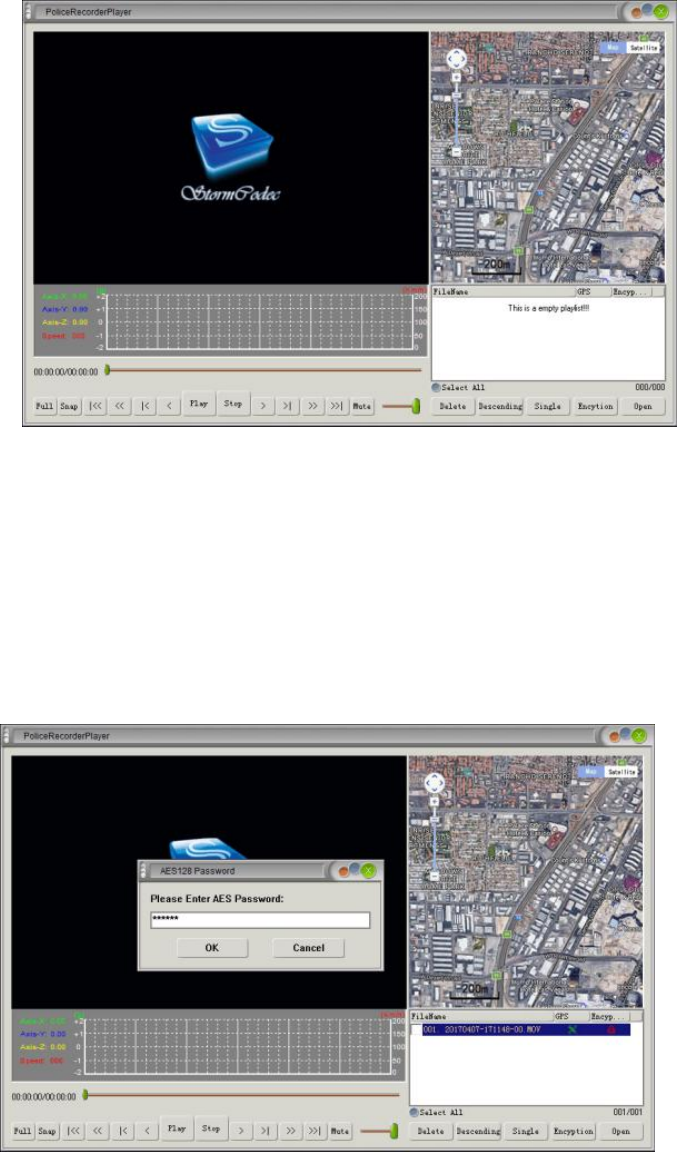Click fast rewind in top window
The width and height of the screenshot is (677, 1152).
click(x=120, y=406)
